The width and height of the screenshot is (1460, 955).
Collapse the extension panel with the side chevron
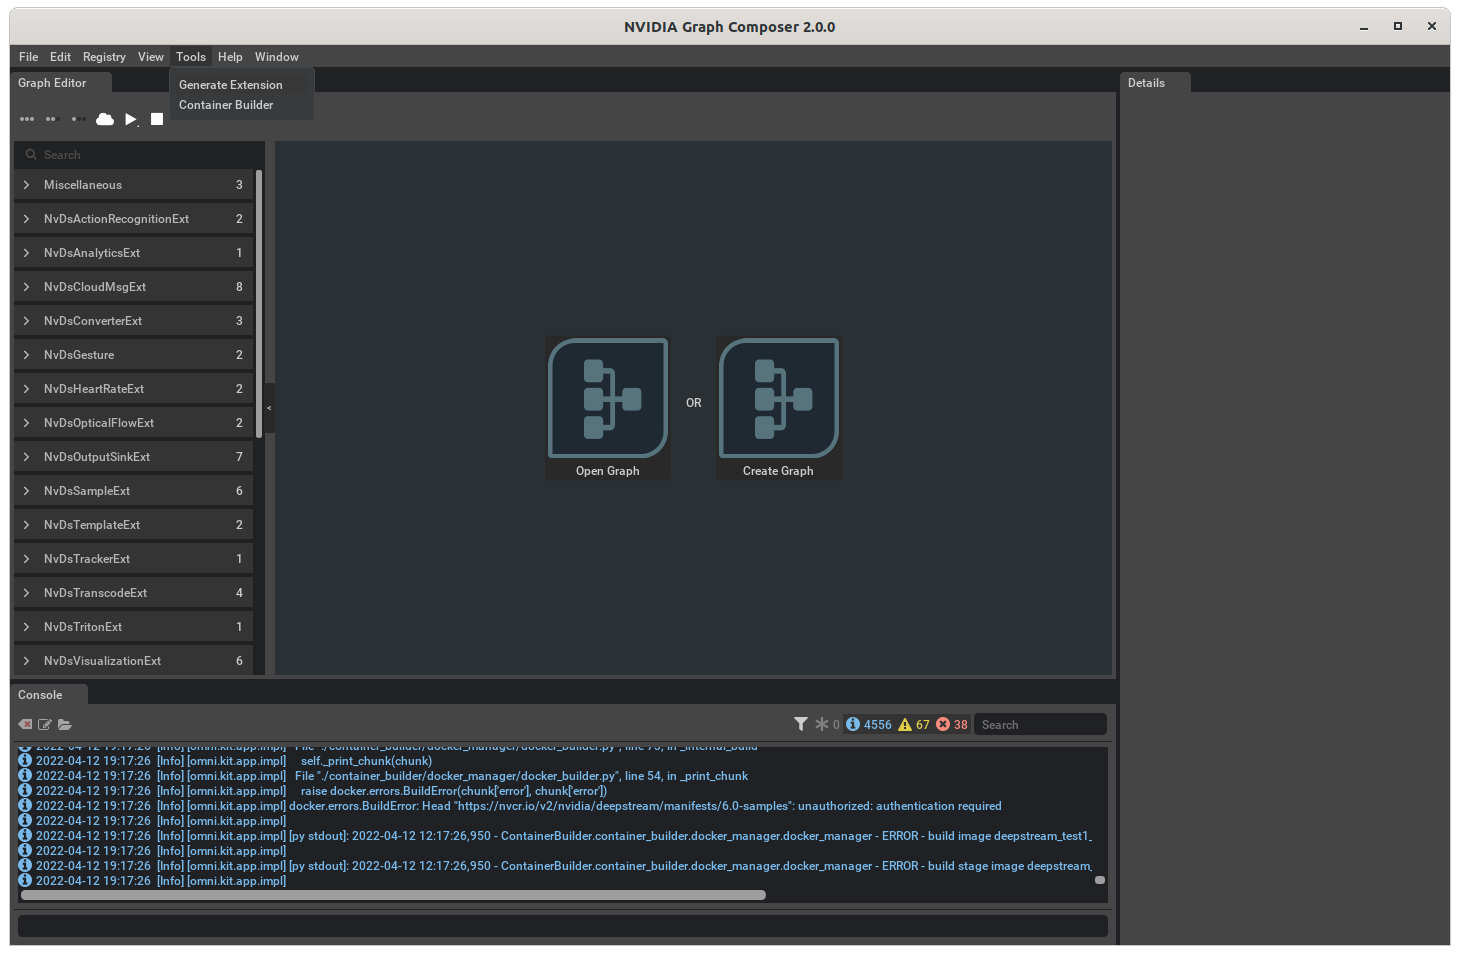pyautogui.click(x=268, y=408)
